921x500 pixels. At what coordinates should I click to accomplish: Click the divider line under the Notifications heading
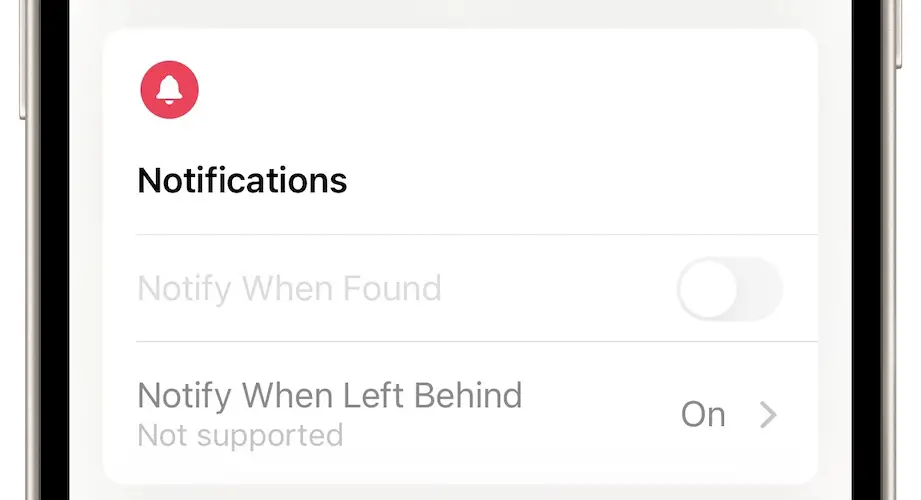tap(476, 235)
